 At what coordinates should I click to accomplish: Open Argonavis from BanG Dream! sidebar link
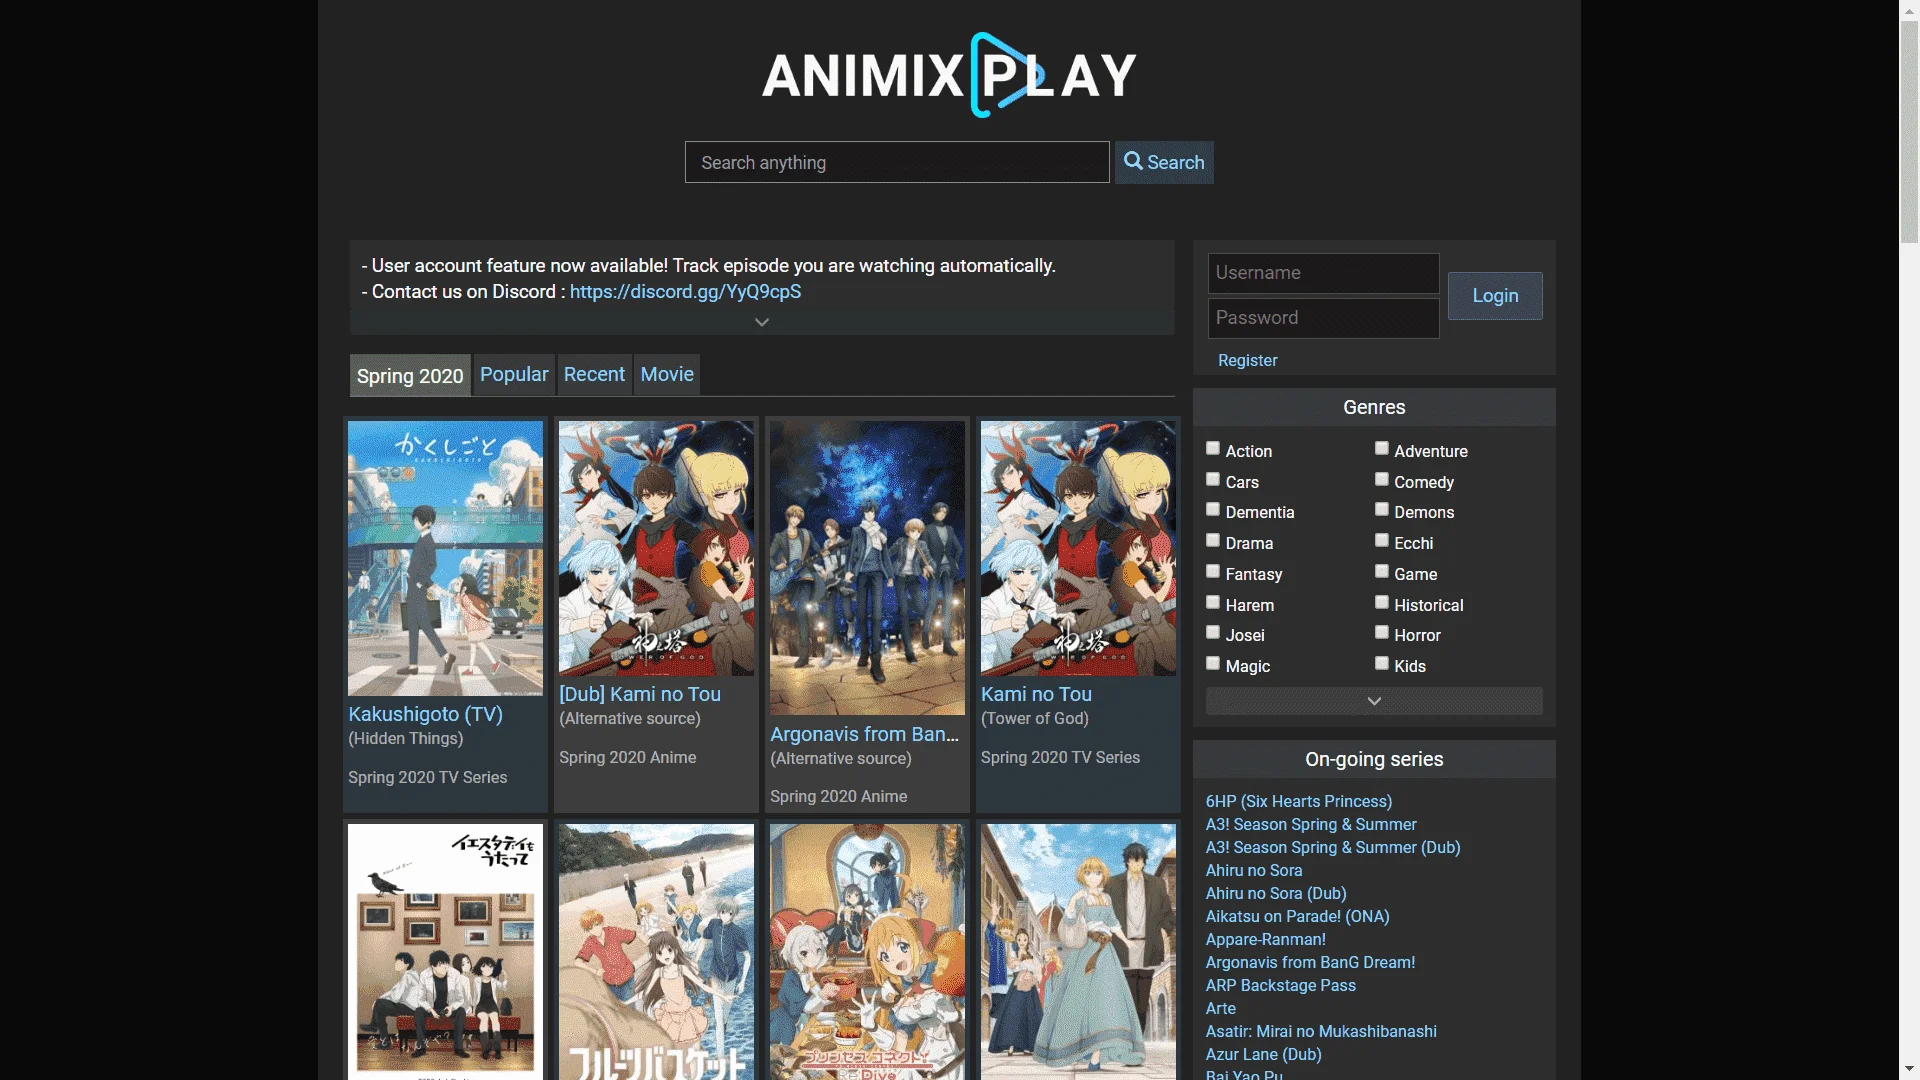(x=1310, y=963)
